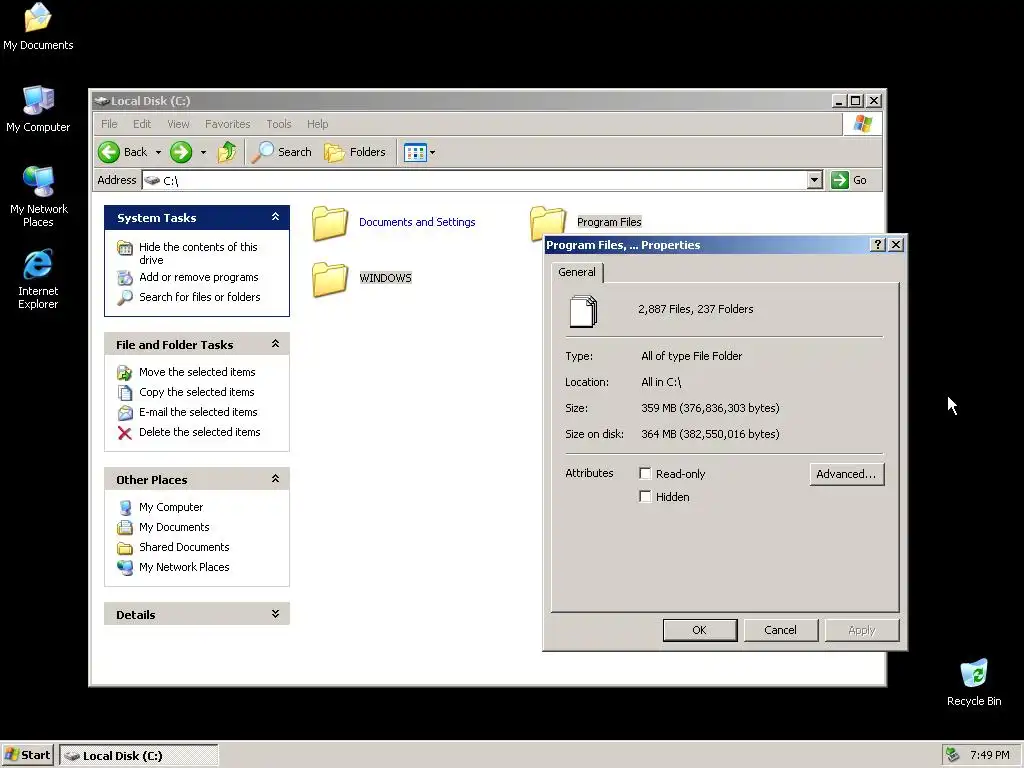Click Add or remove programs link
The image size is (1024, 768).
(x=199, y=278)
